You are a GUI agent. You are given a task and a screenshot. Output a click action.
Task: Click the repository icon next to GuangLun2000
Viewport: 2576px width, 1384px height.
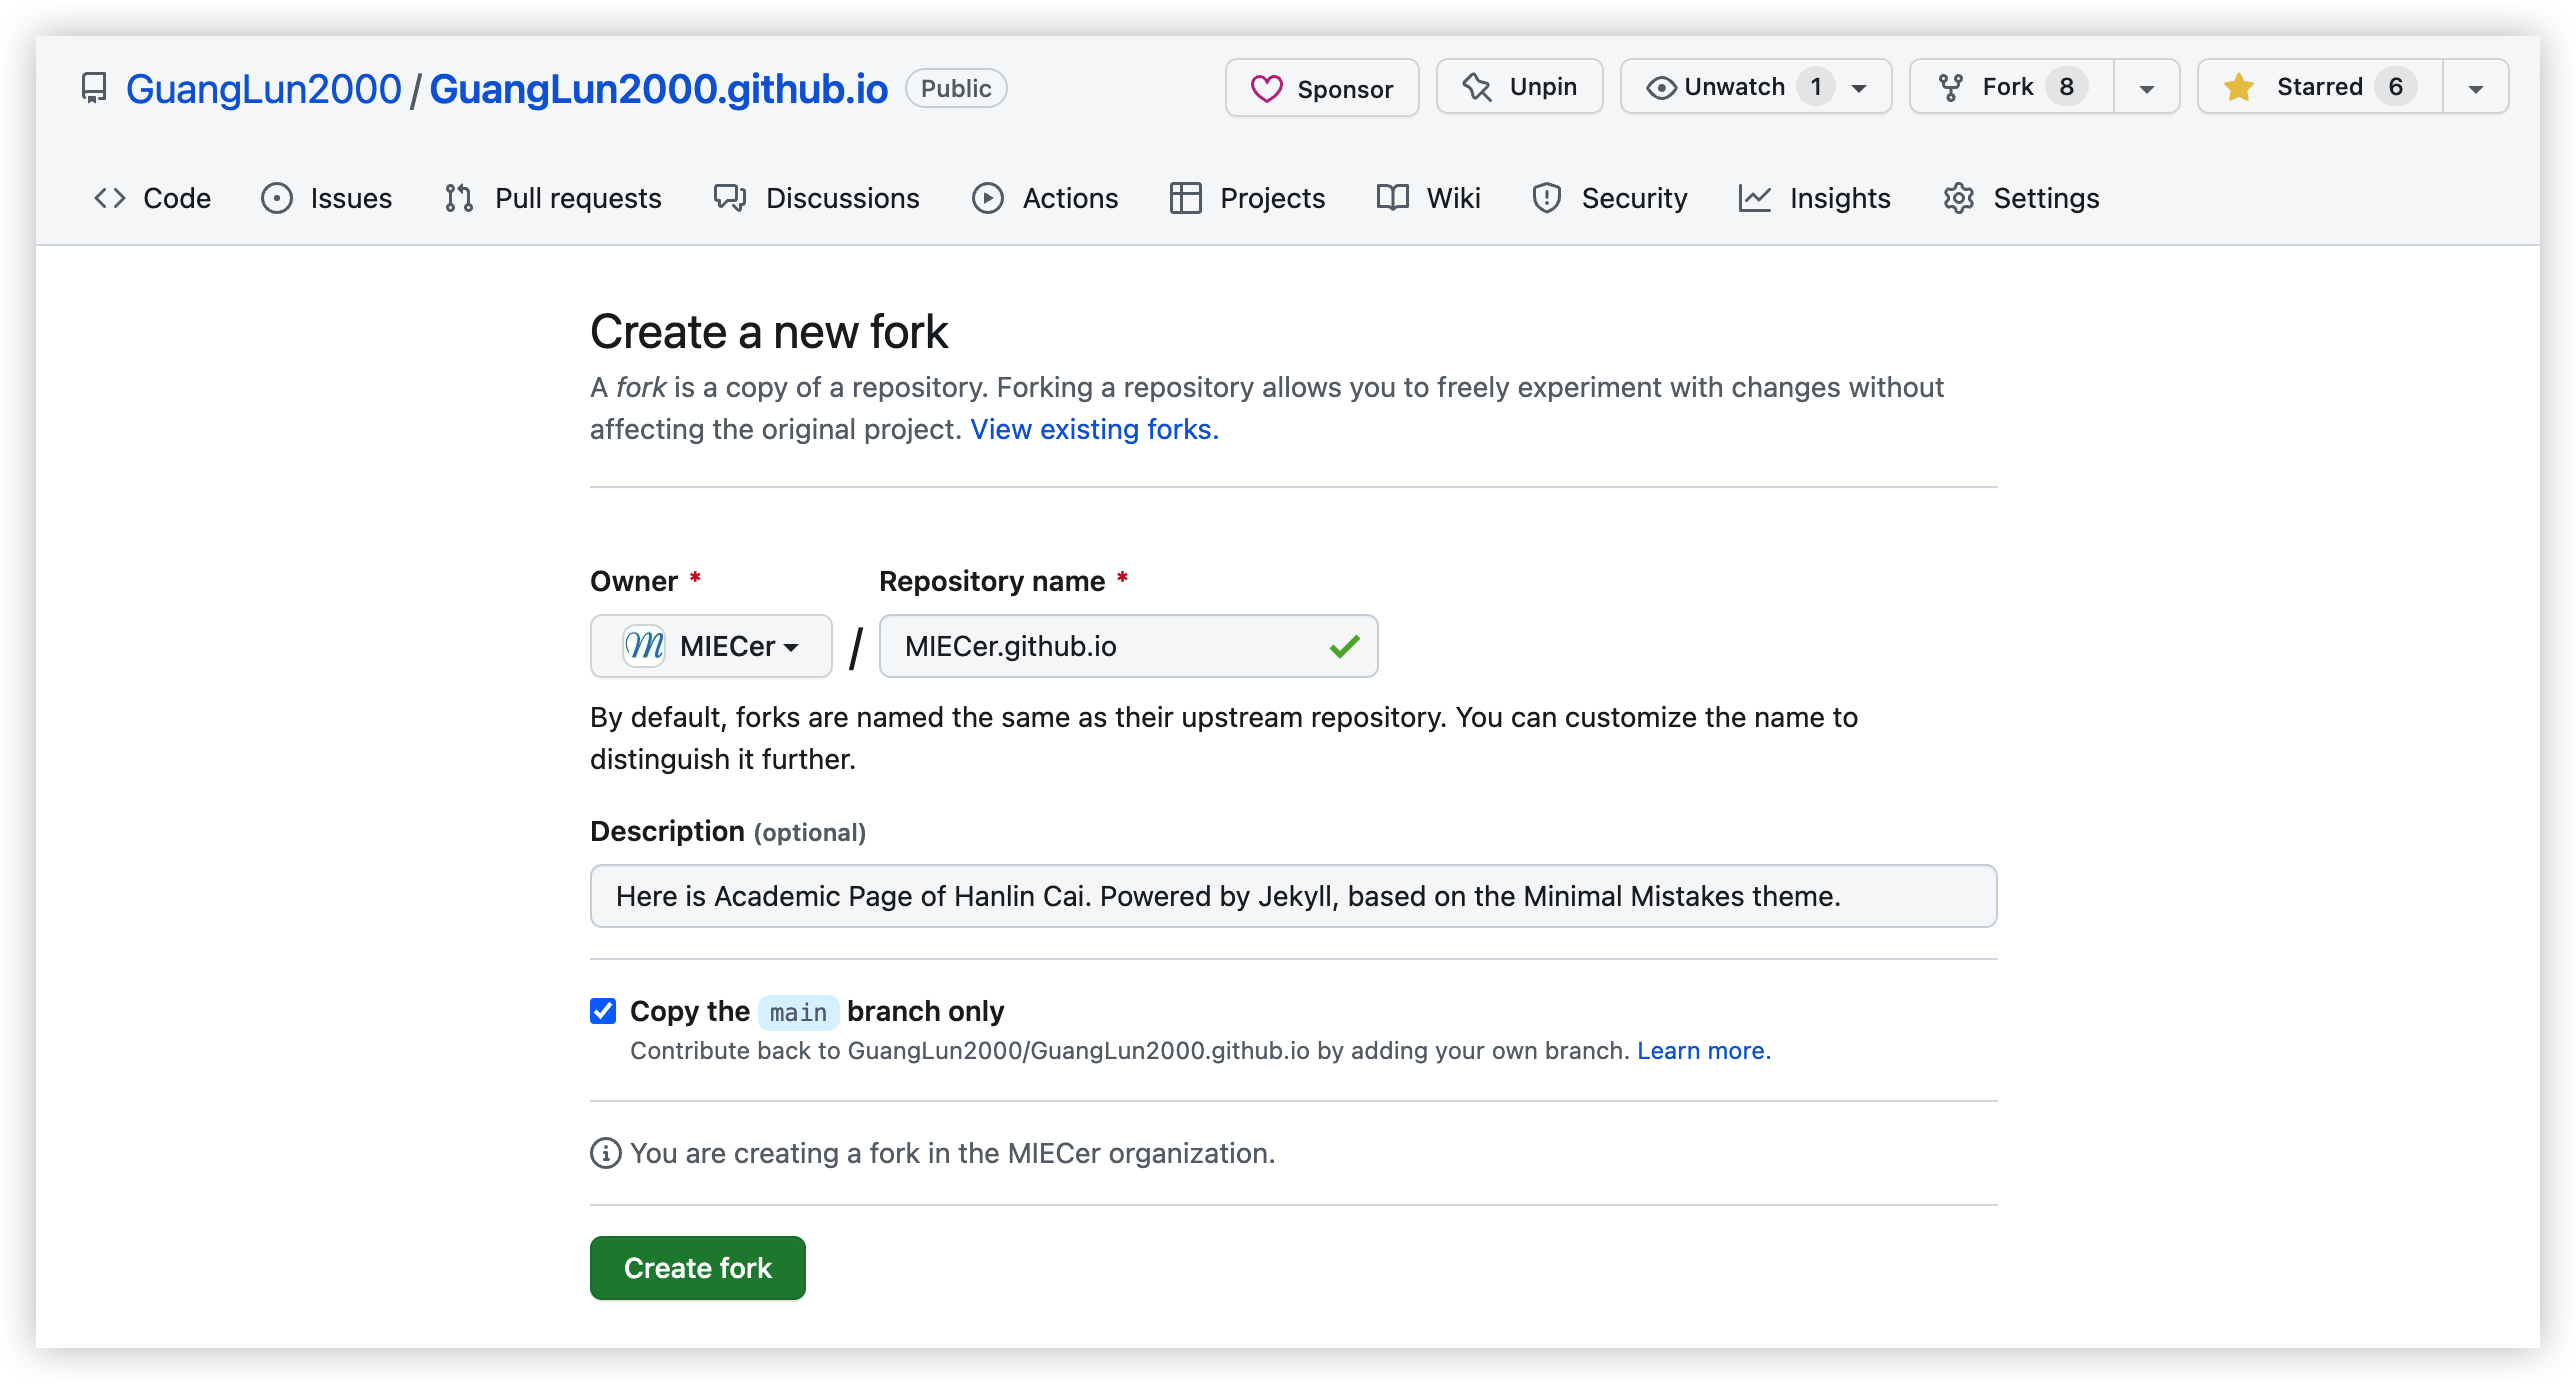tap(95, 88)
